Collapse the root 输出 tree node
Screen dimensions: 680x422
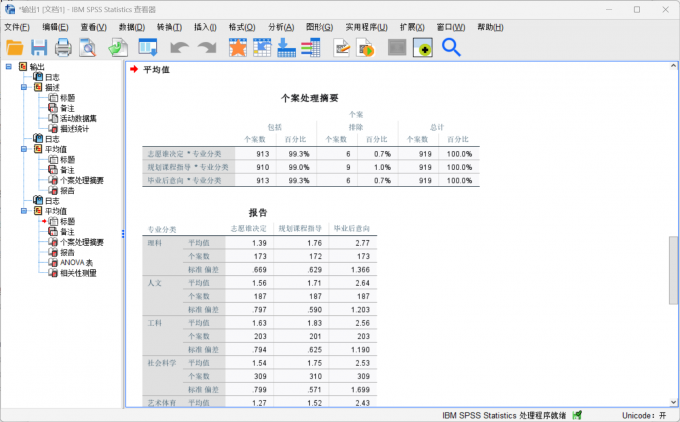tap(9, 67)
